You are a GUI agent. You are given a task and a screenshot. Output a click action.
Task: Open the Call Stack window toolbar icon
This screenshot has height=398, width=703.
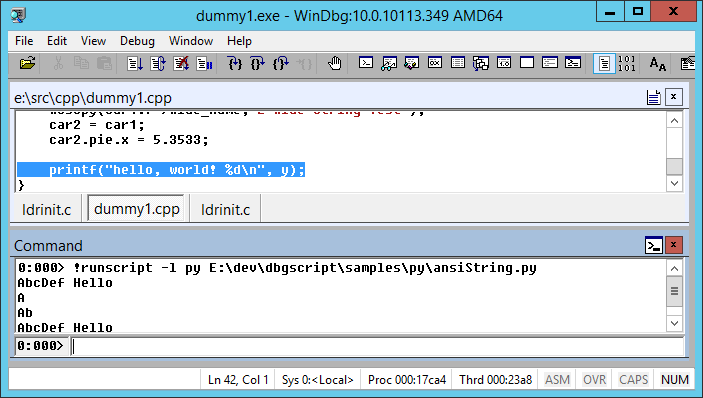point(481,63)
